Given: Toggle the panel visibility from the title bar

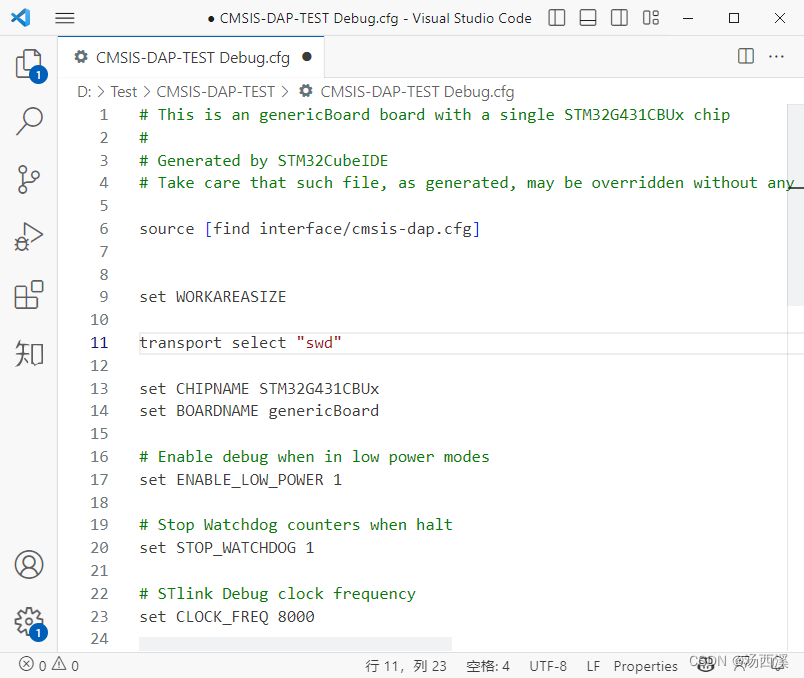Looking at the screenshot, I should (x=587, y=17).
